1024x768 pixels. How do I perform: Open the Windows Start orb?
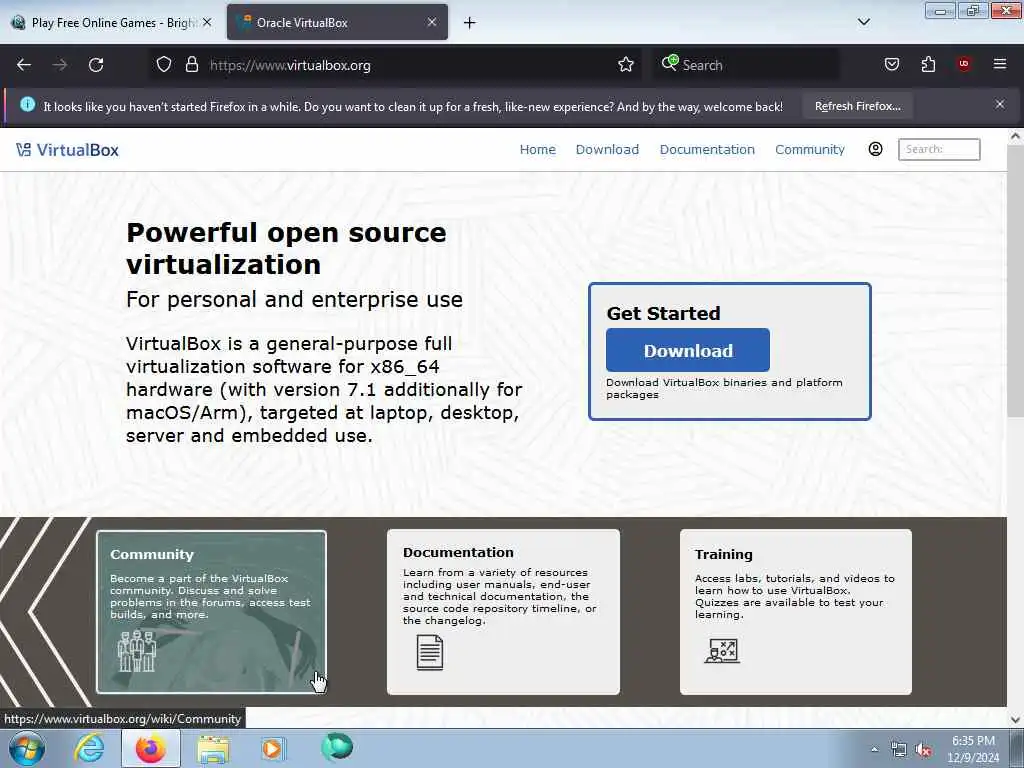coord(27,748)
